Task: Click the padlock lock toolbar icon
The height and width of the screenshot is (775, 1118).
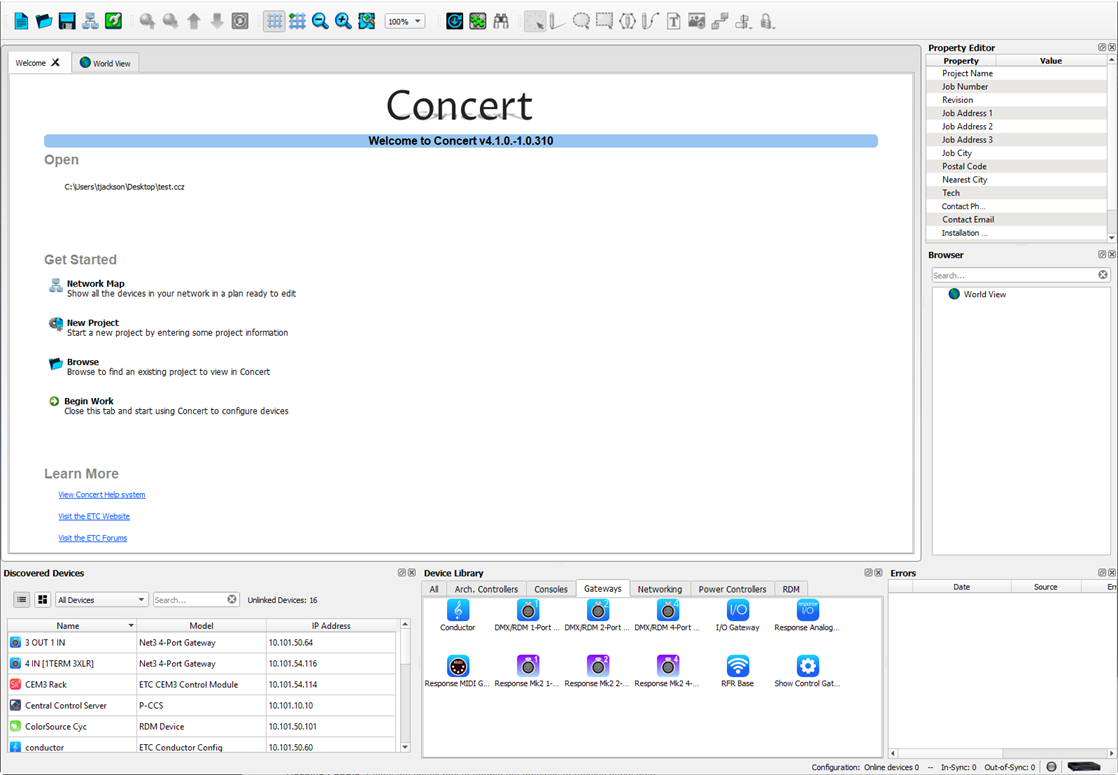Action: (766, 21)
